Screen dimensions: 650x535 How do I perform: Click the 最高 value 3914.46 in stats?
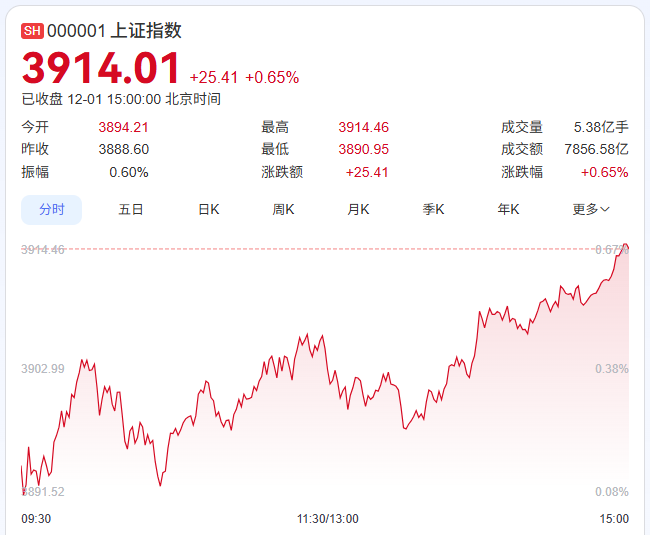(363, 127)
